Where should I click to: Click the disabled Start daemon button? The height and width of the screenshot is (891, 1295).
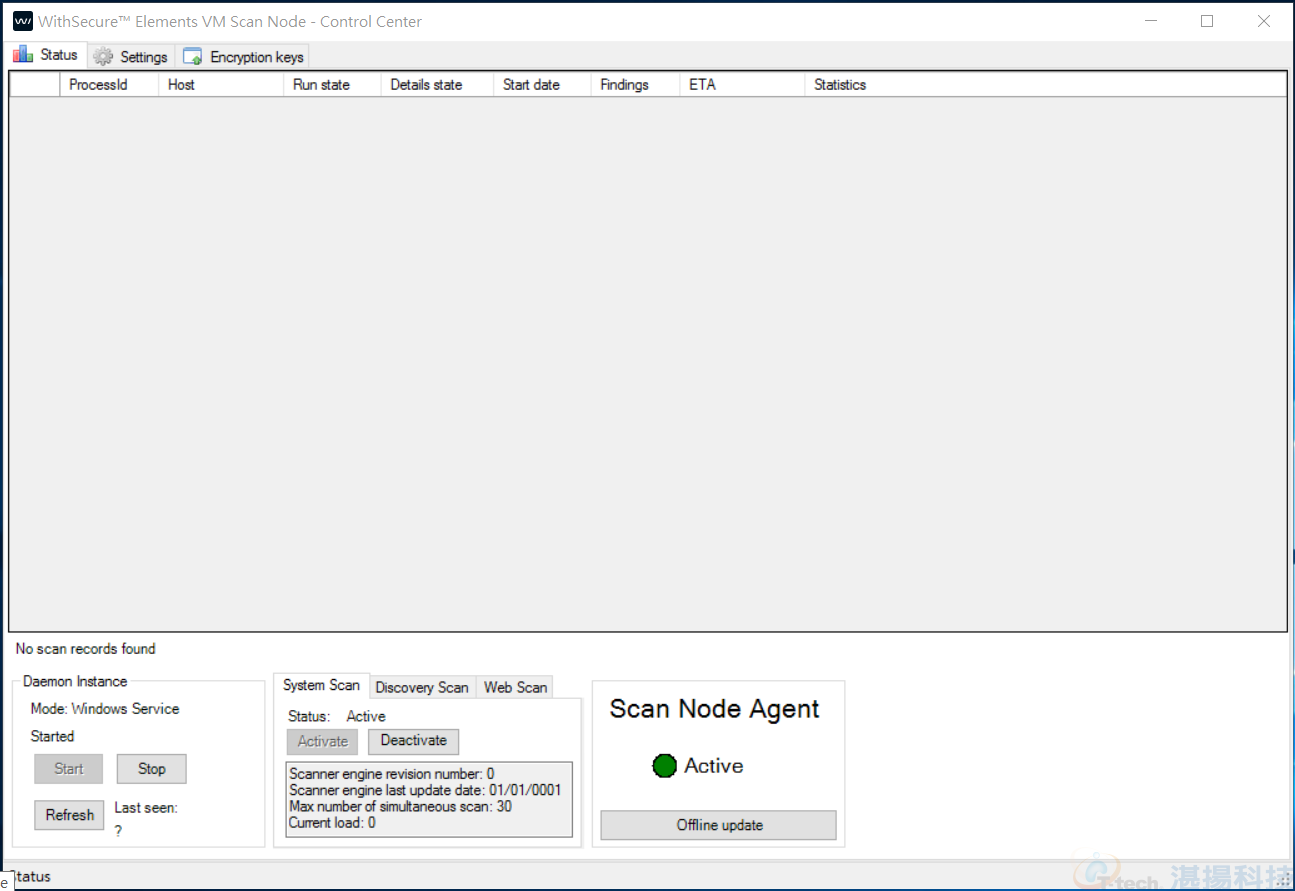[69, 769]
